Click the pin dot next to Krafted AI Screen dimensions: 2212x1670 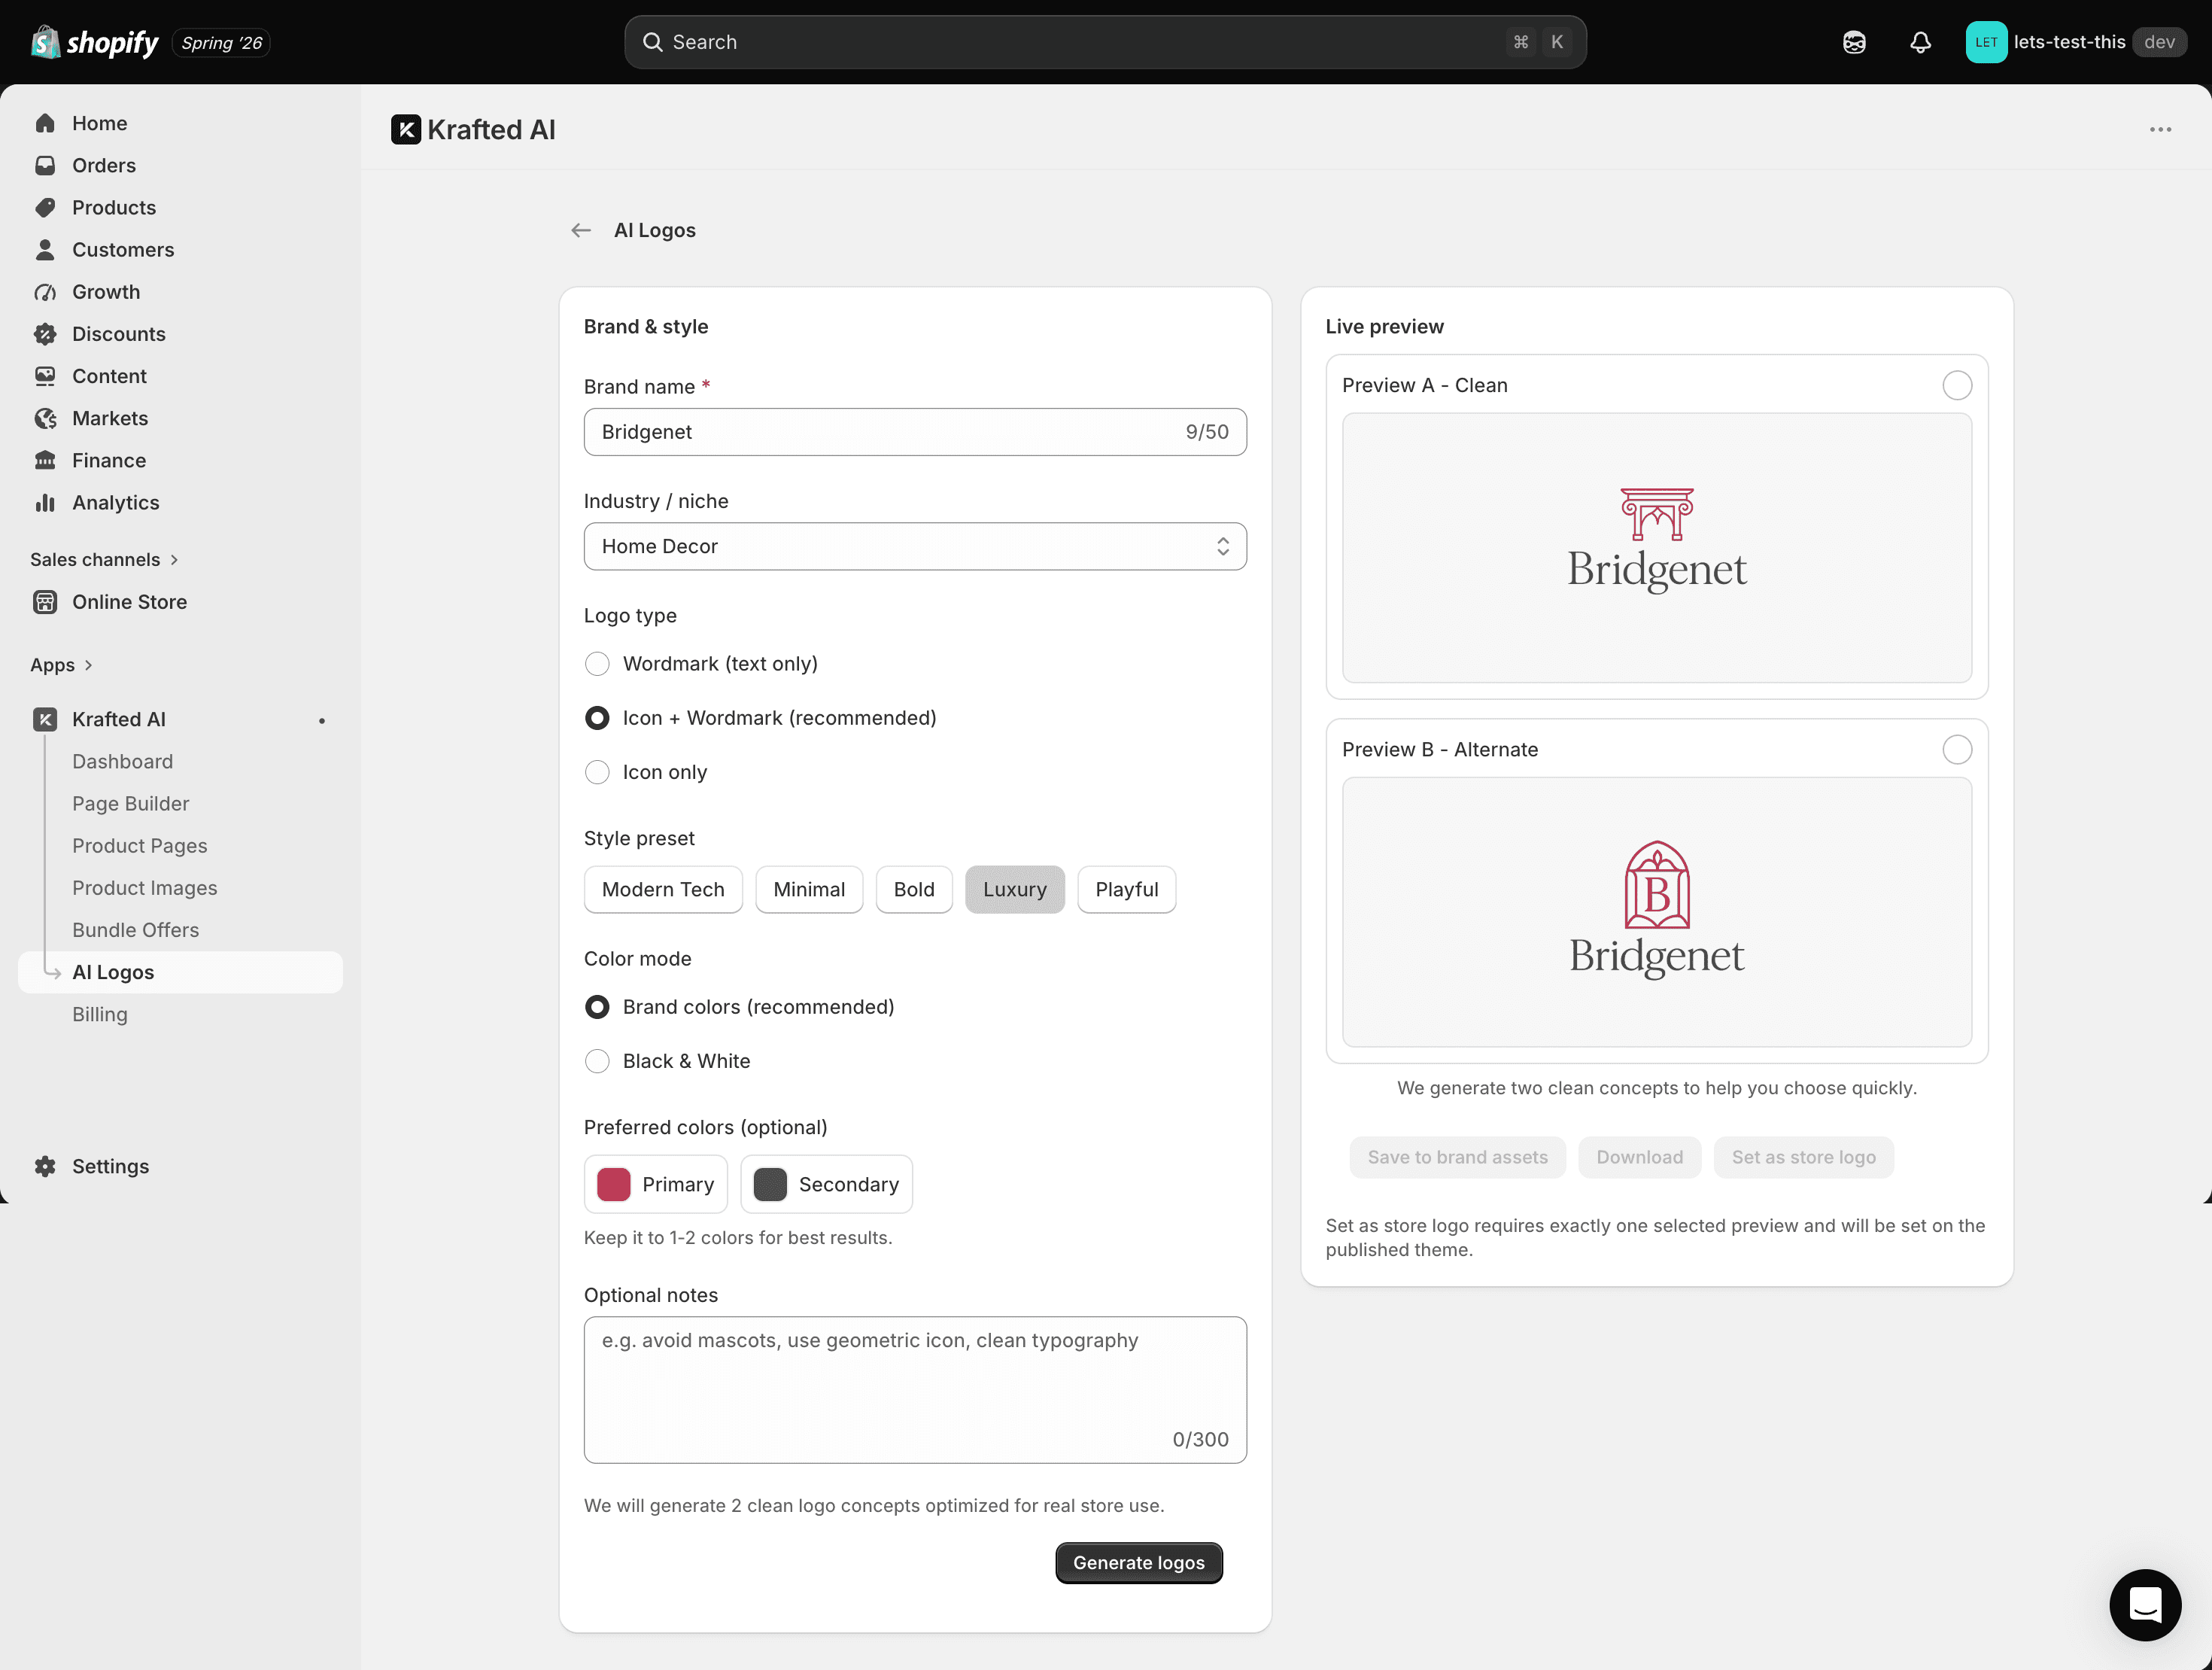click(x=322, y=720)
